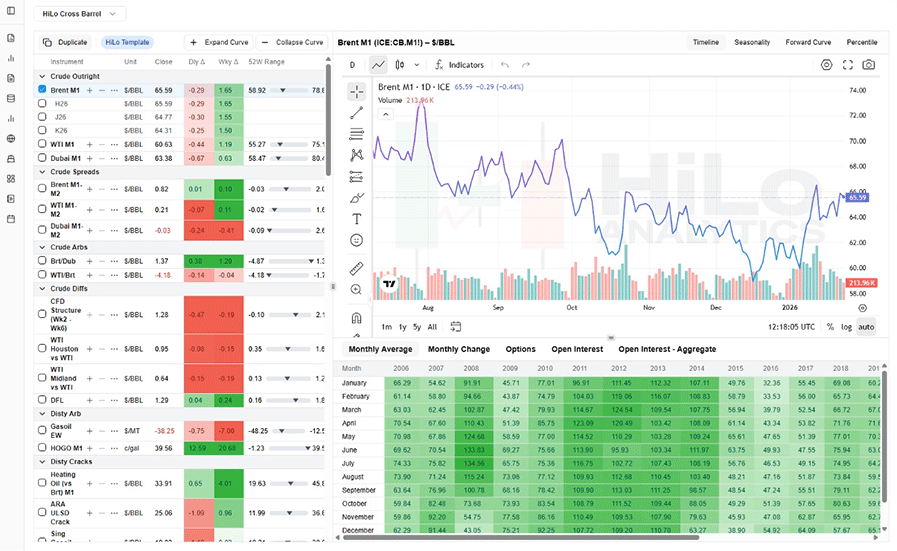Collapse the Crude Outright section
Viewport: 897px width, 551px height.
pyautogui.click(x=42, y=76)
